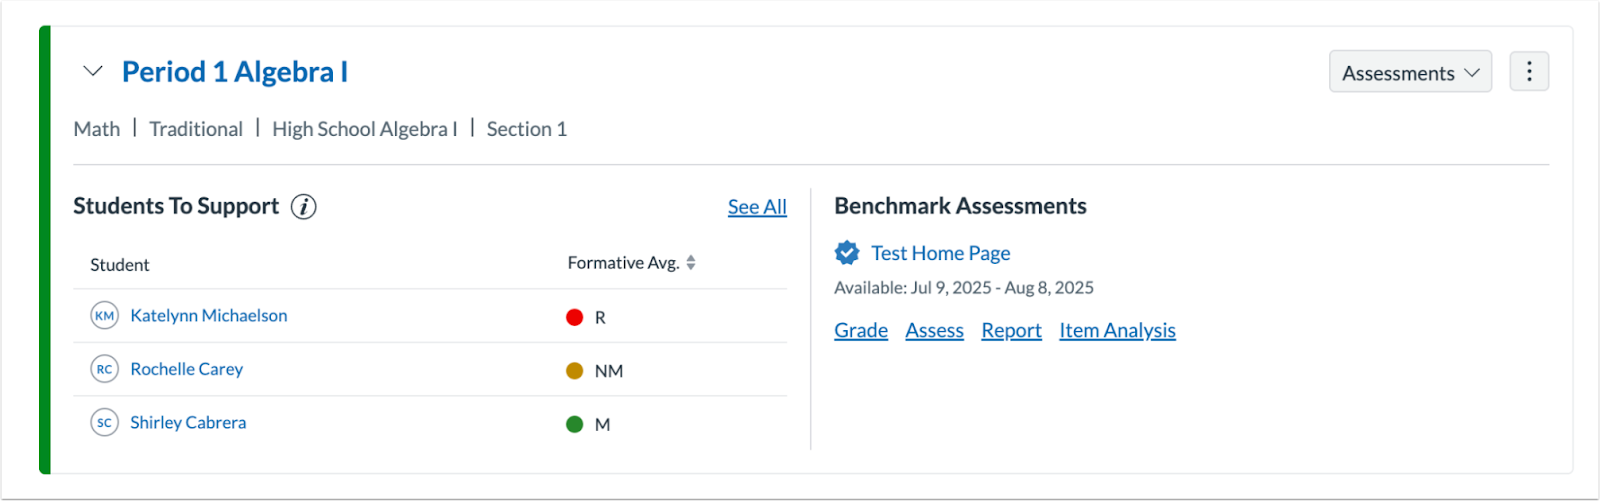Open the Assessments dropdown
The image size is (1600, 501).
(x=1409, y=73)
